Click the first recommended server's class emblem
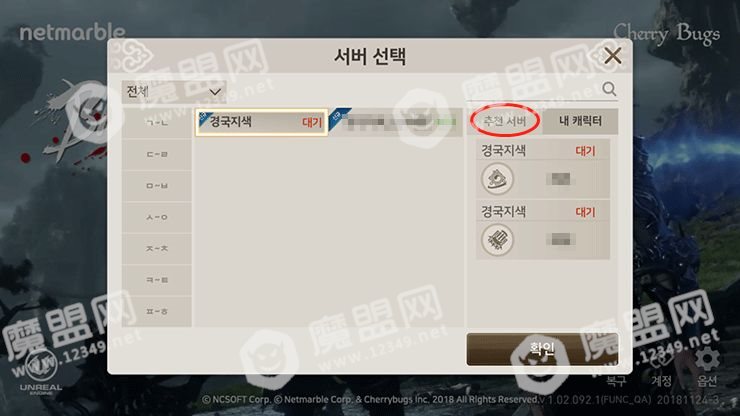 pyautogui.click(x=497, y=179)
